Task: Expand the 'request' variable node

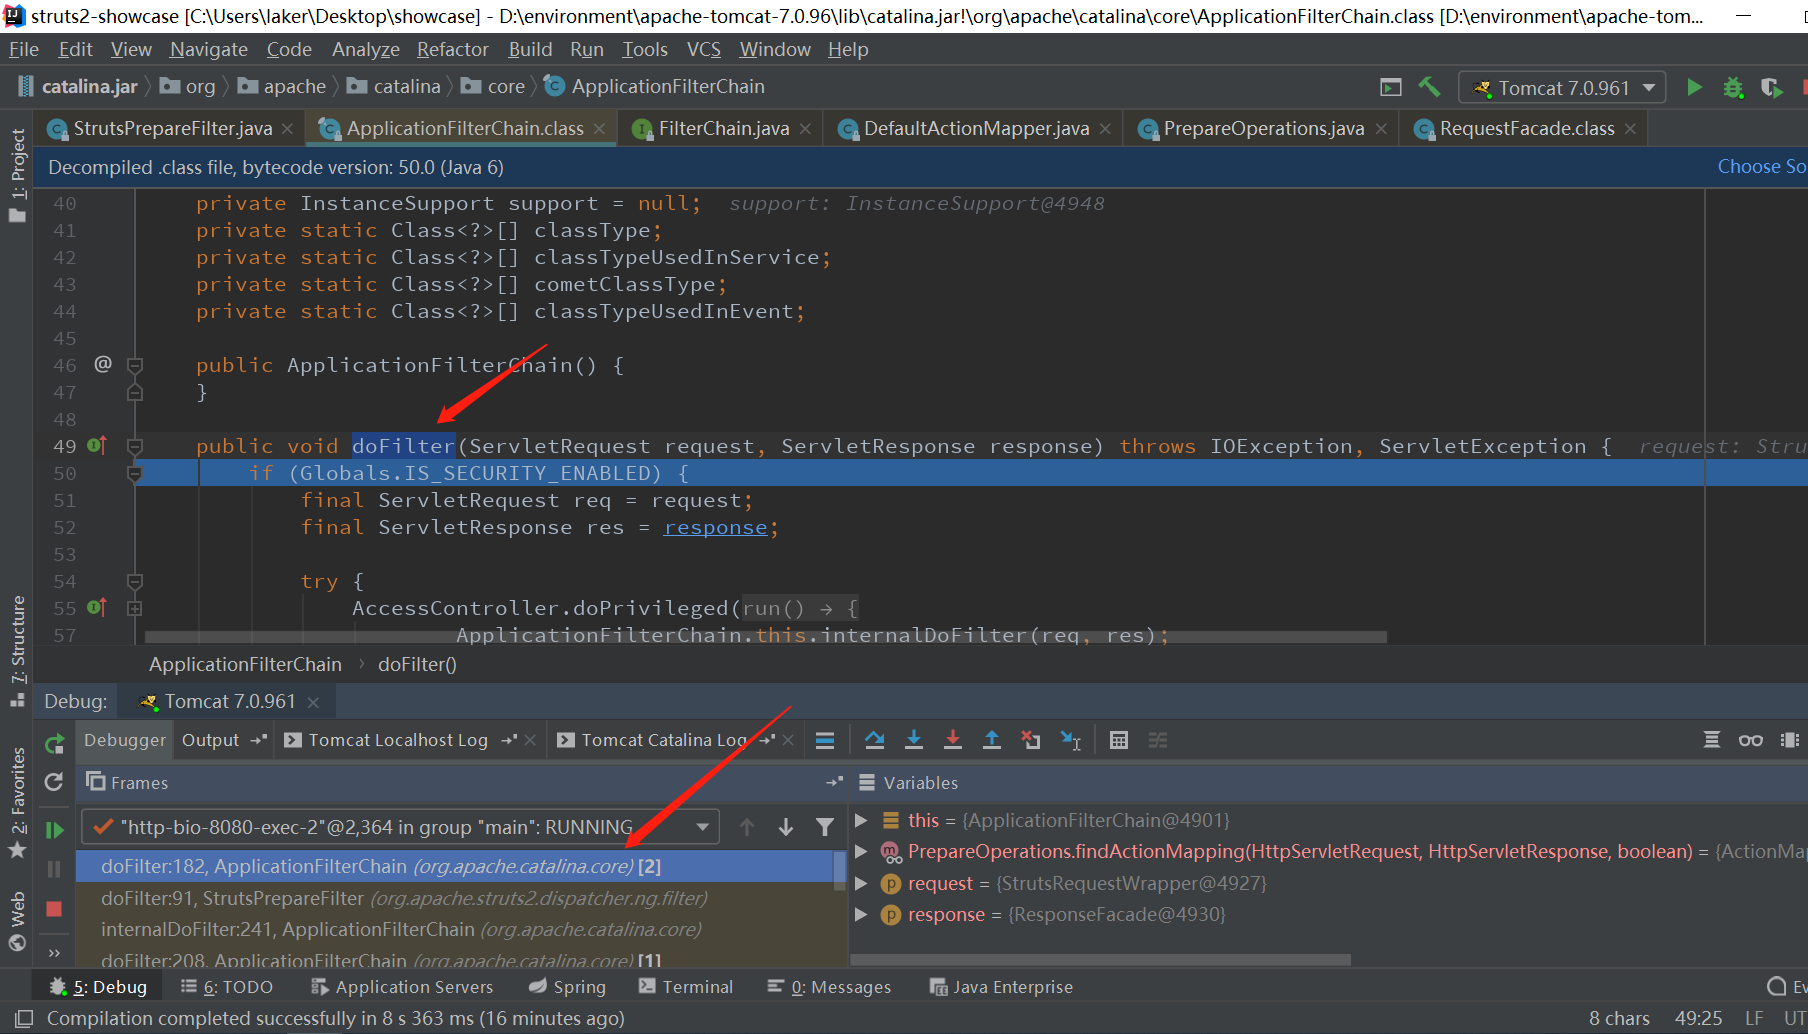Action: tap(860, 883)
